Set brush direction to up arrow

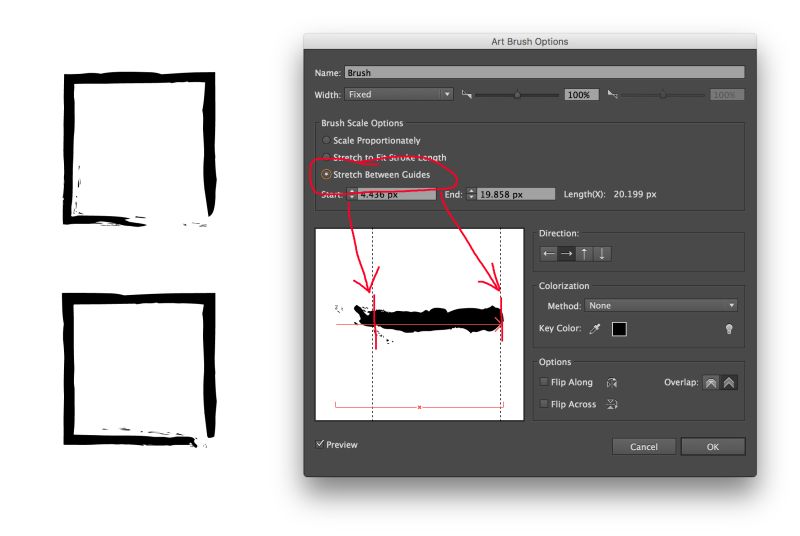[x=584, y=253]
